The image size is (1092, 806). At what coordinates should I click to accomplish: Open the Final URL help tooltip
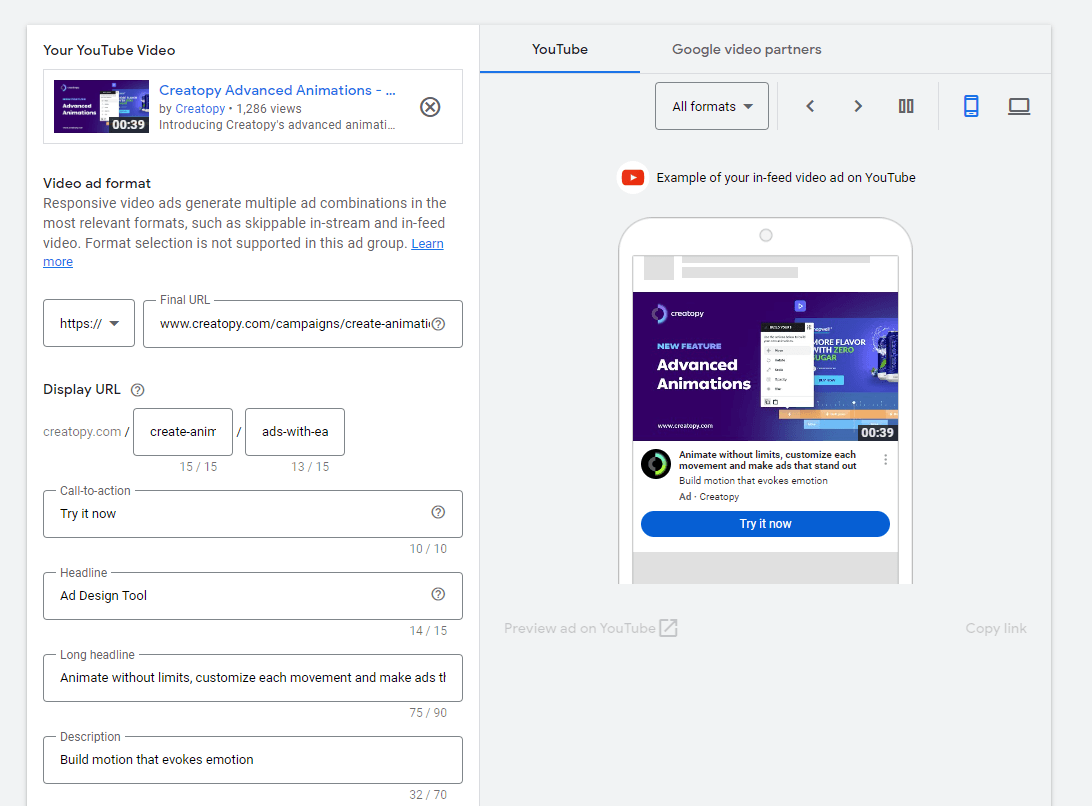[437, 324]
